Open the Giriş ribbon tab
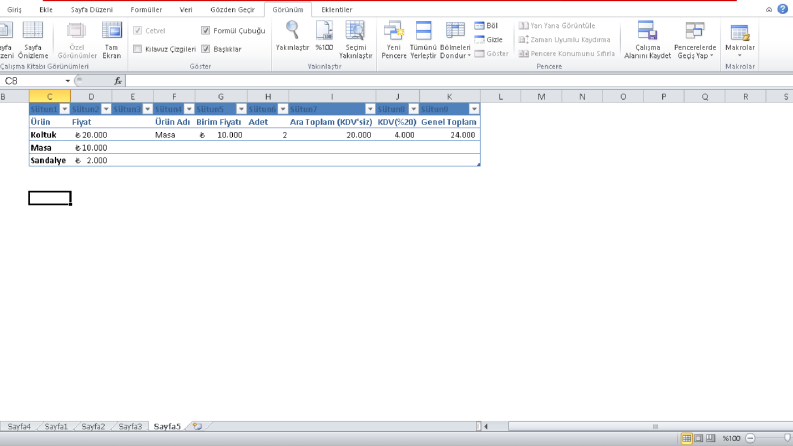This screenshot has height=446, width=793. [14, 10]
